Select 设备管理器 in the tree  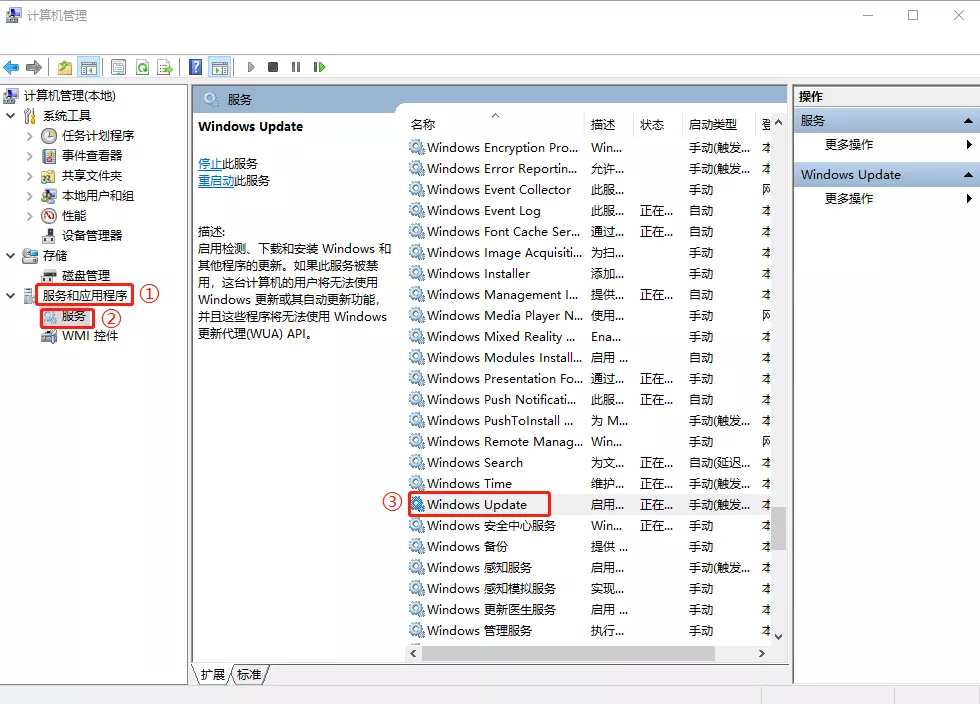click(x=92, y=236)
